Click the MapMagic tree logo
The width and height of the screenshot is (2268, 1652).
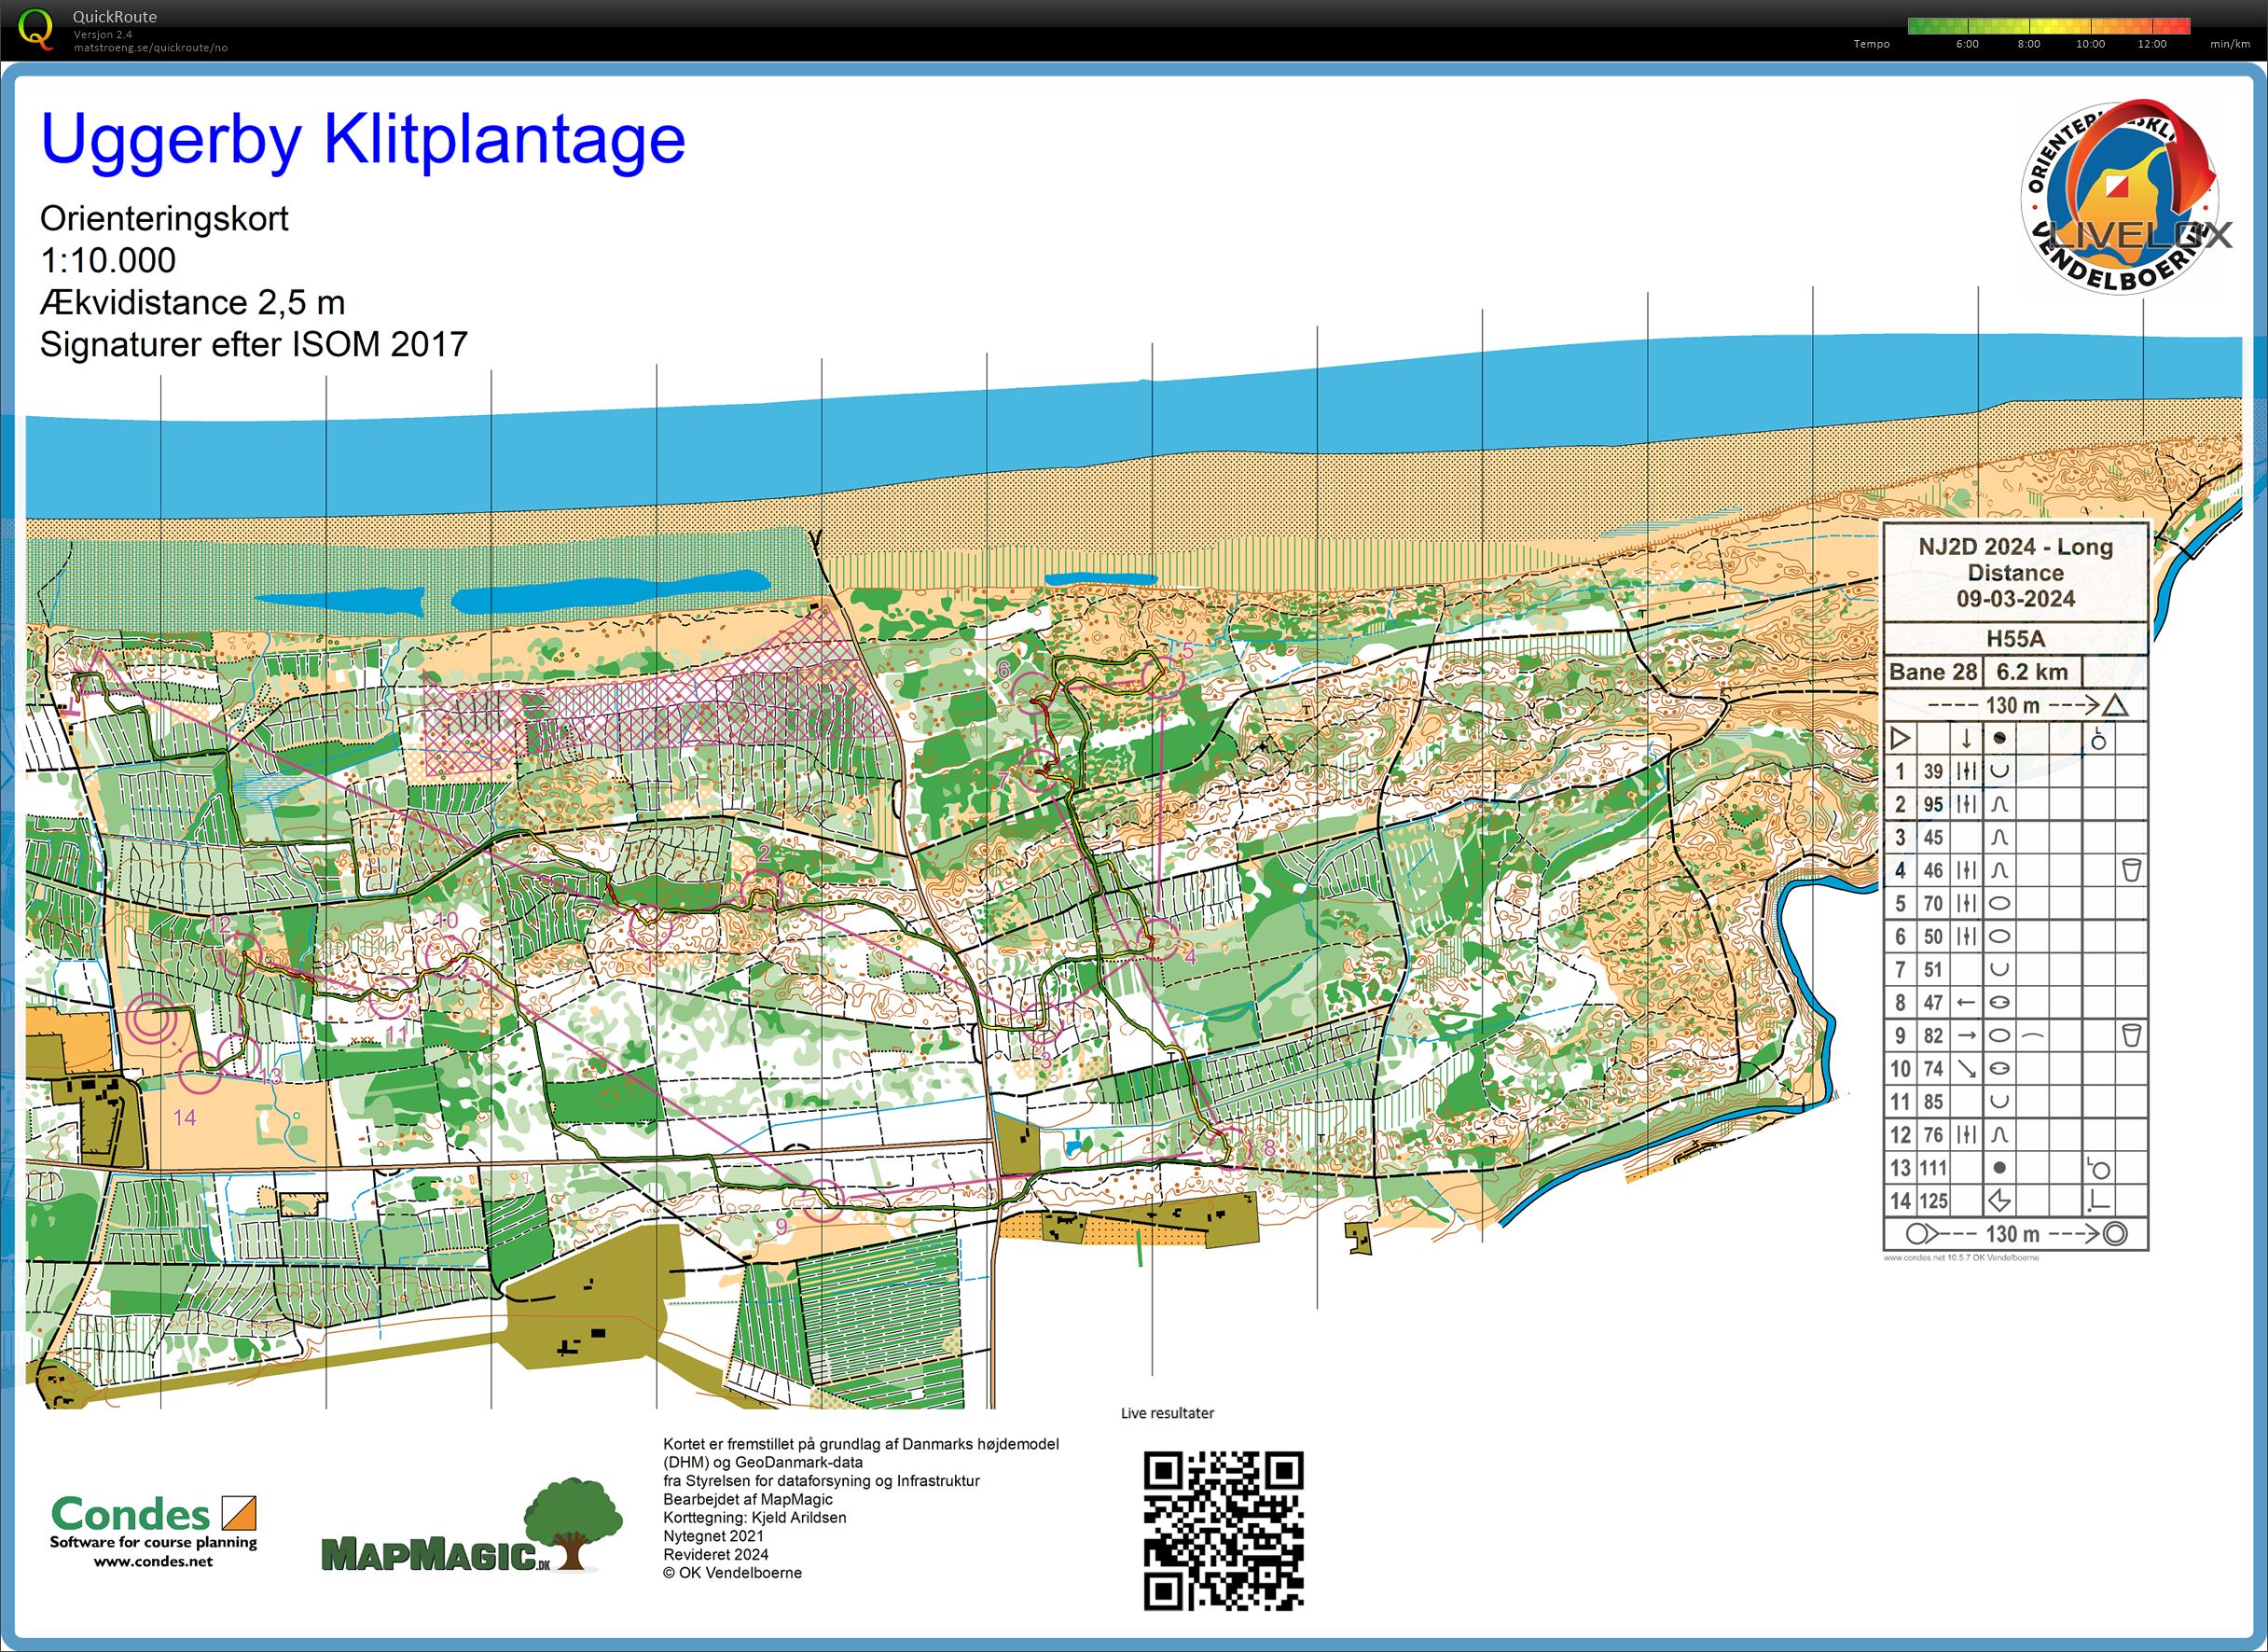pyautogui.click(x=472, y=1526)
